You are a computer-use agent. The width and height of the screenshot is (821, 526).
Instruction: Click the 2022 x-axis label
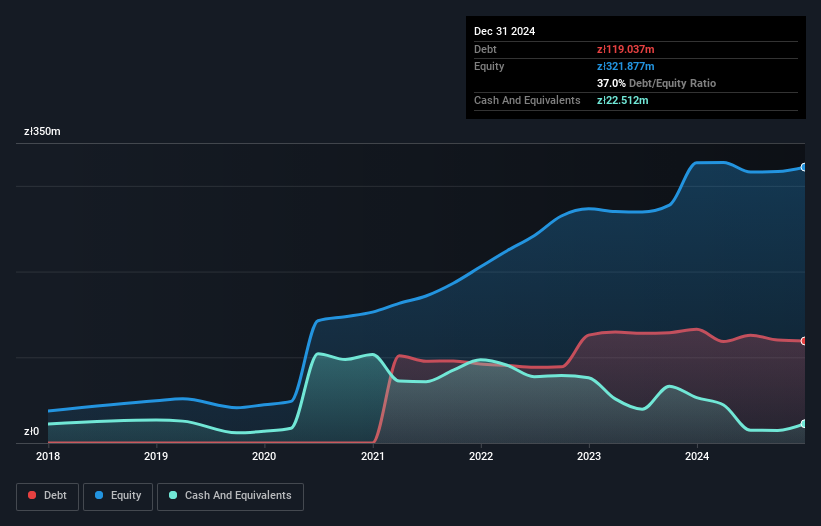pos(481,456)
